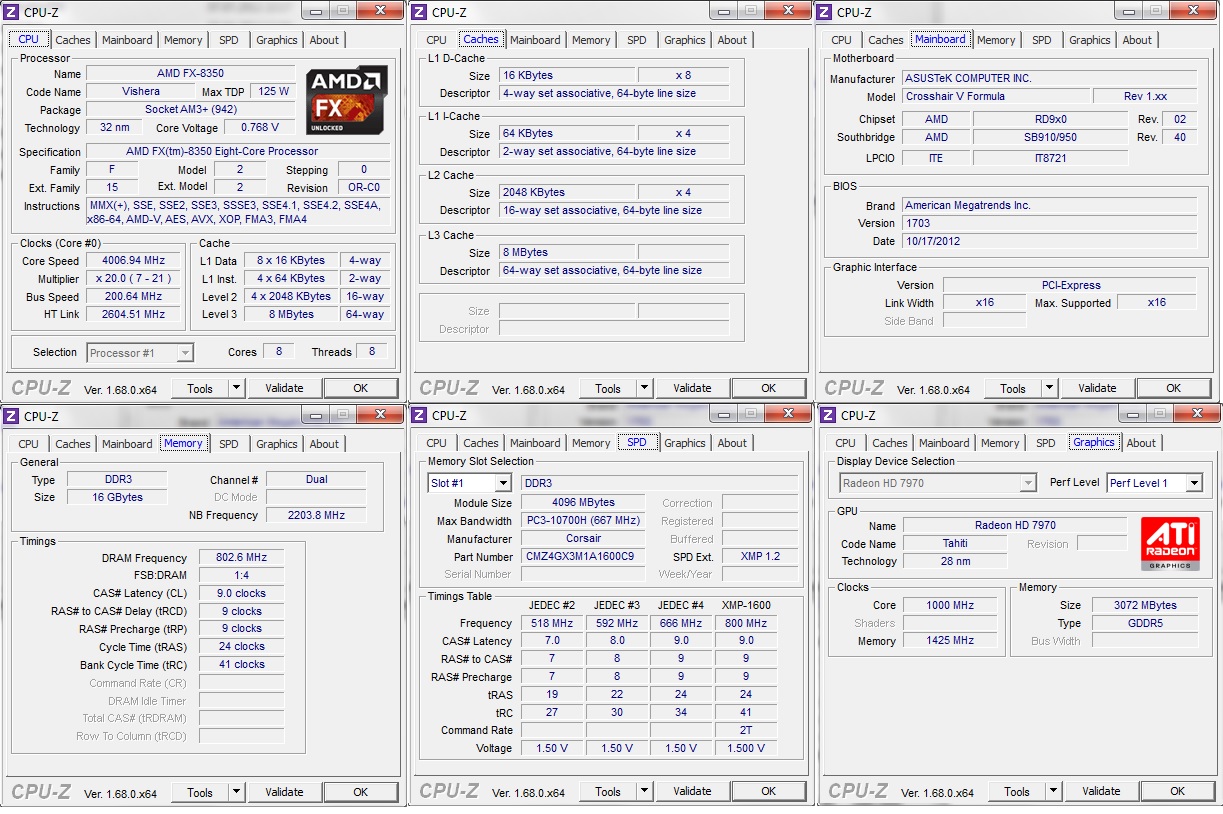Click the ASUSTeK COMPUTER INC. manufacturer value
This screenshot has width=1223, height=814.
(1049, 79)
